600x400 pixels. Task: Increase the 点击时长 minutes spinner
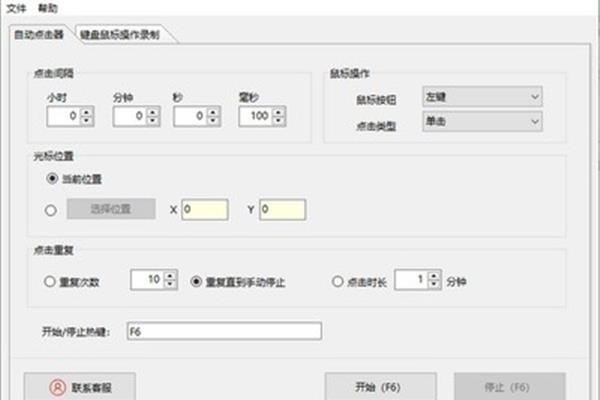pos(434,276)
